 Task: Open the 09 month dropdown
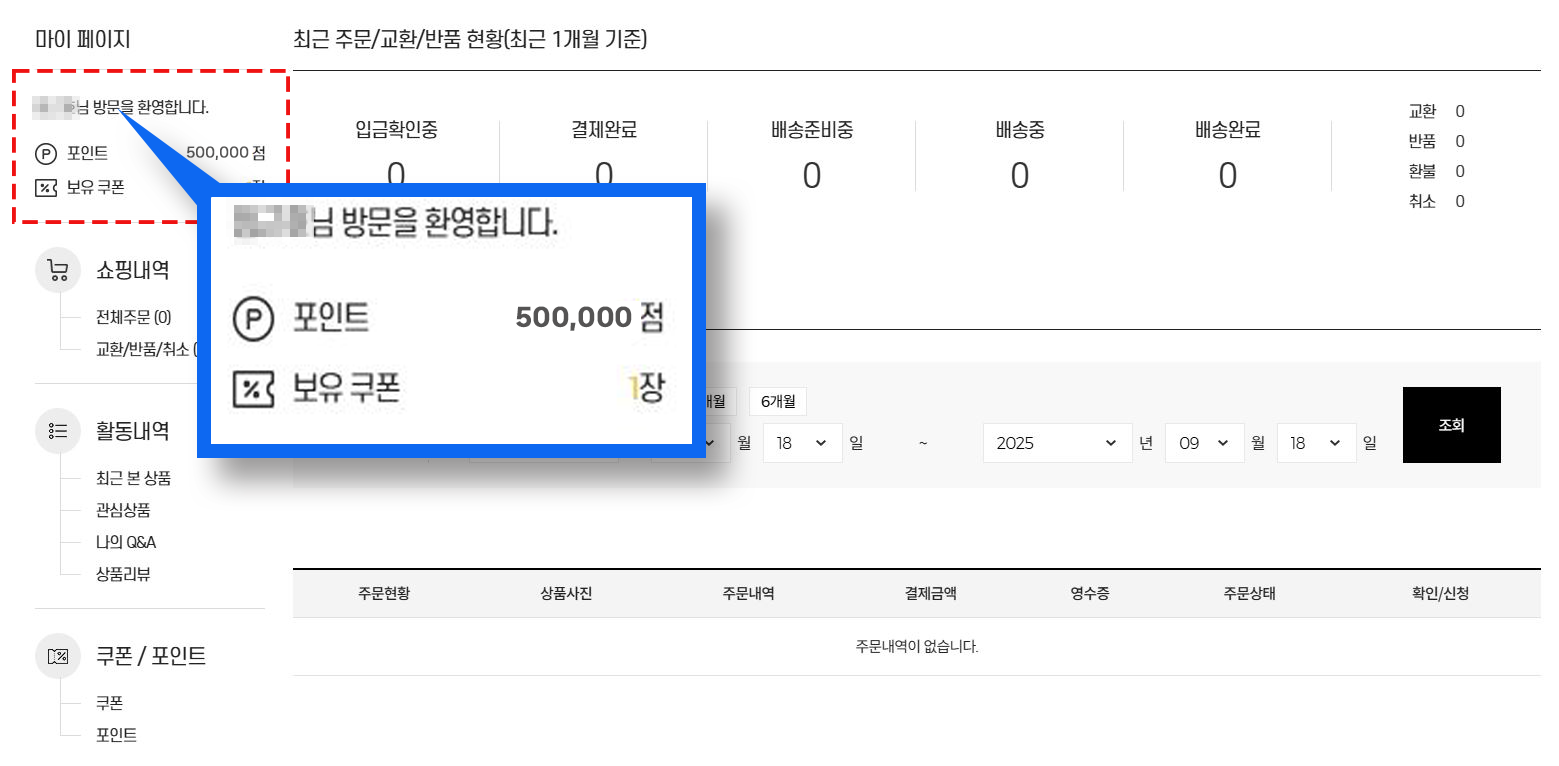(1203, 443)
